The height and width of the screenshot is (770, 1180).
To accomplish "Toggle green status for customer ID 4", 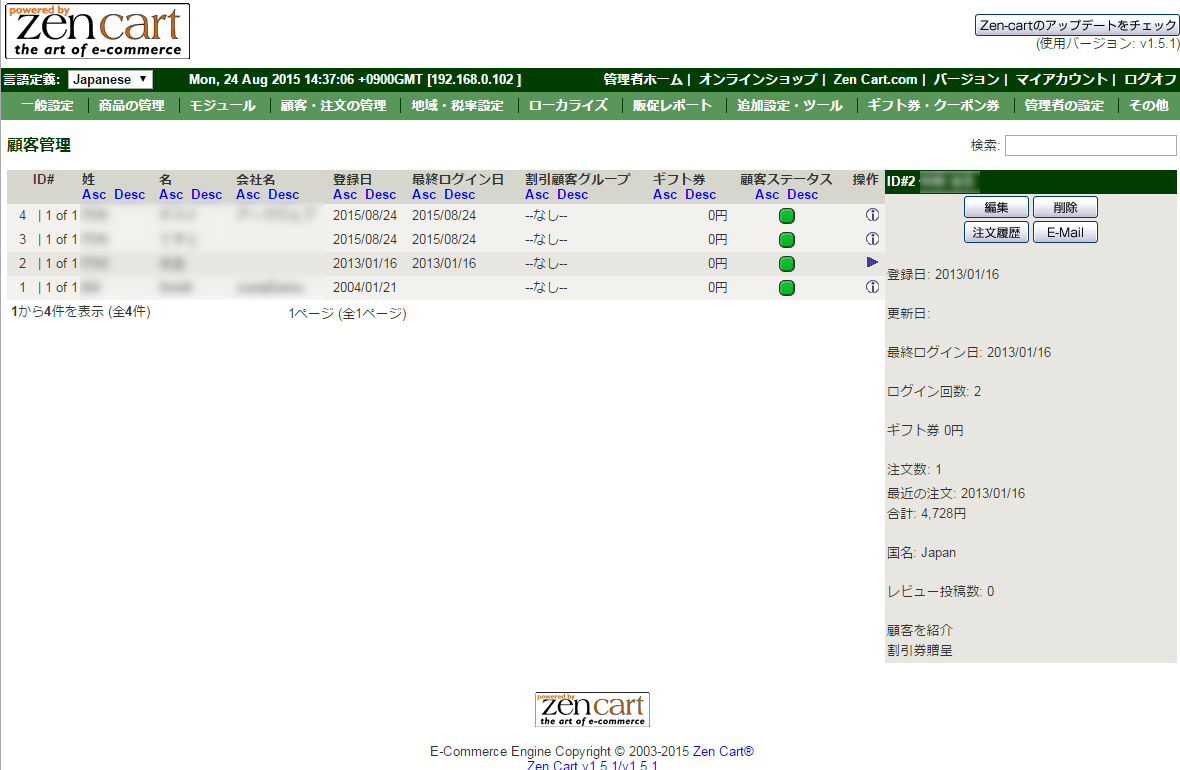I will [787, 216].
